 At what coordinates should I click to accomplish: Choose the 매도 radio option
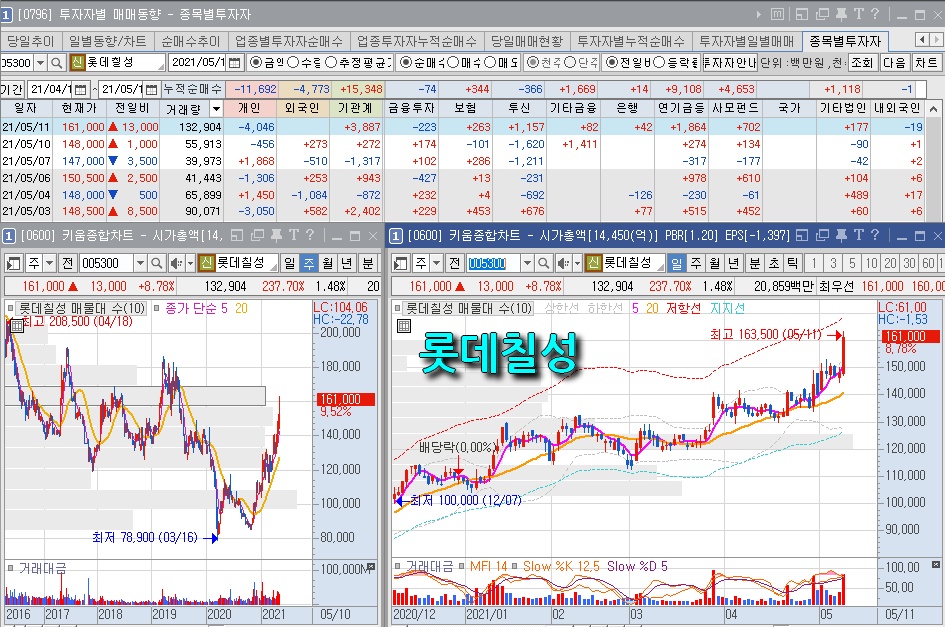point(491,62)
